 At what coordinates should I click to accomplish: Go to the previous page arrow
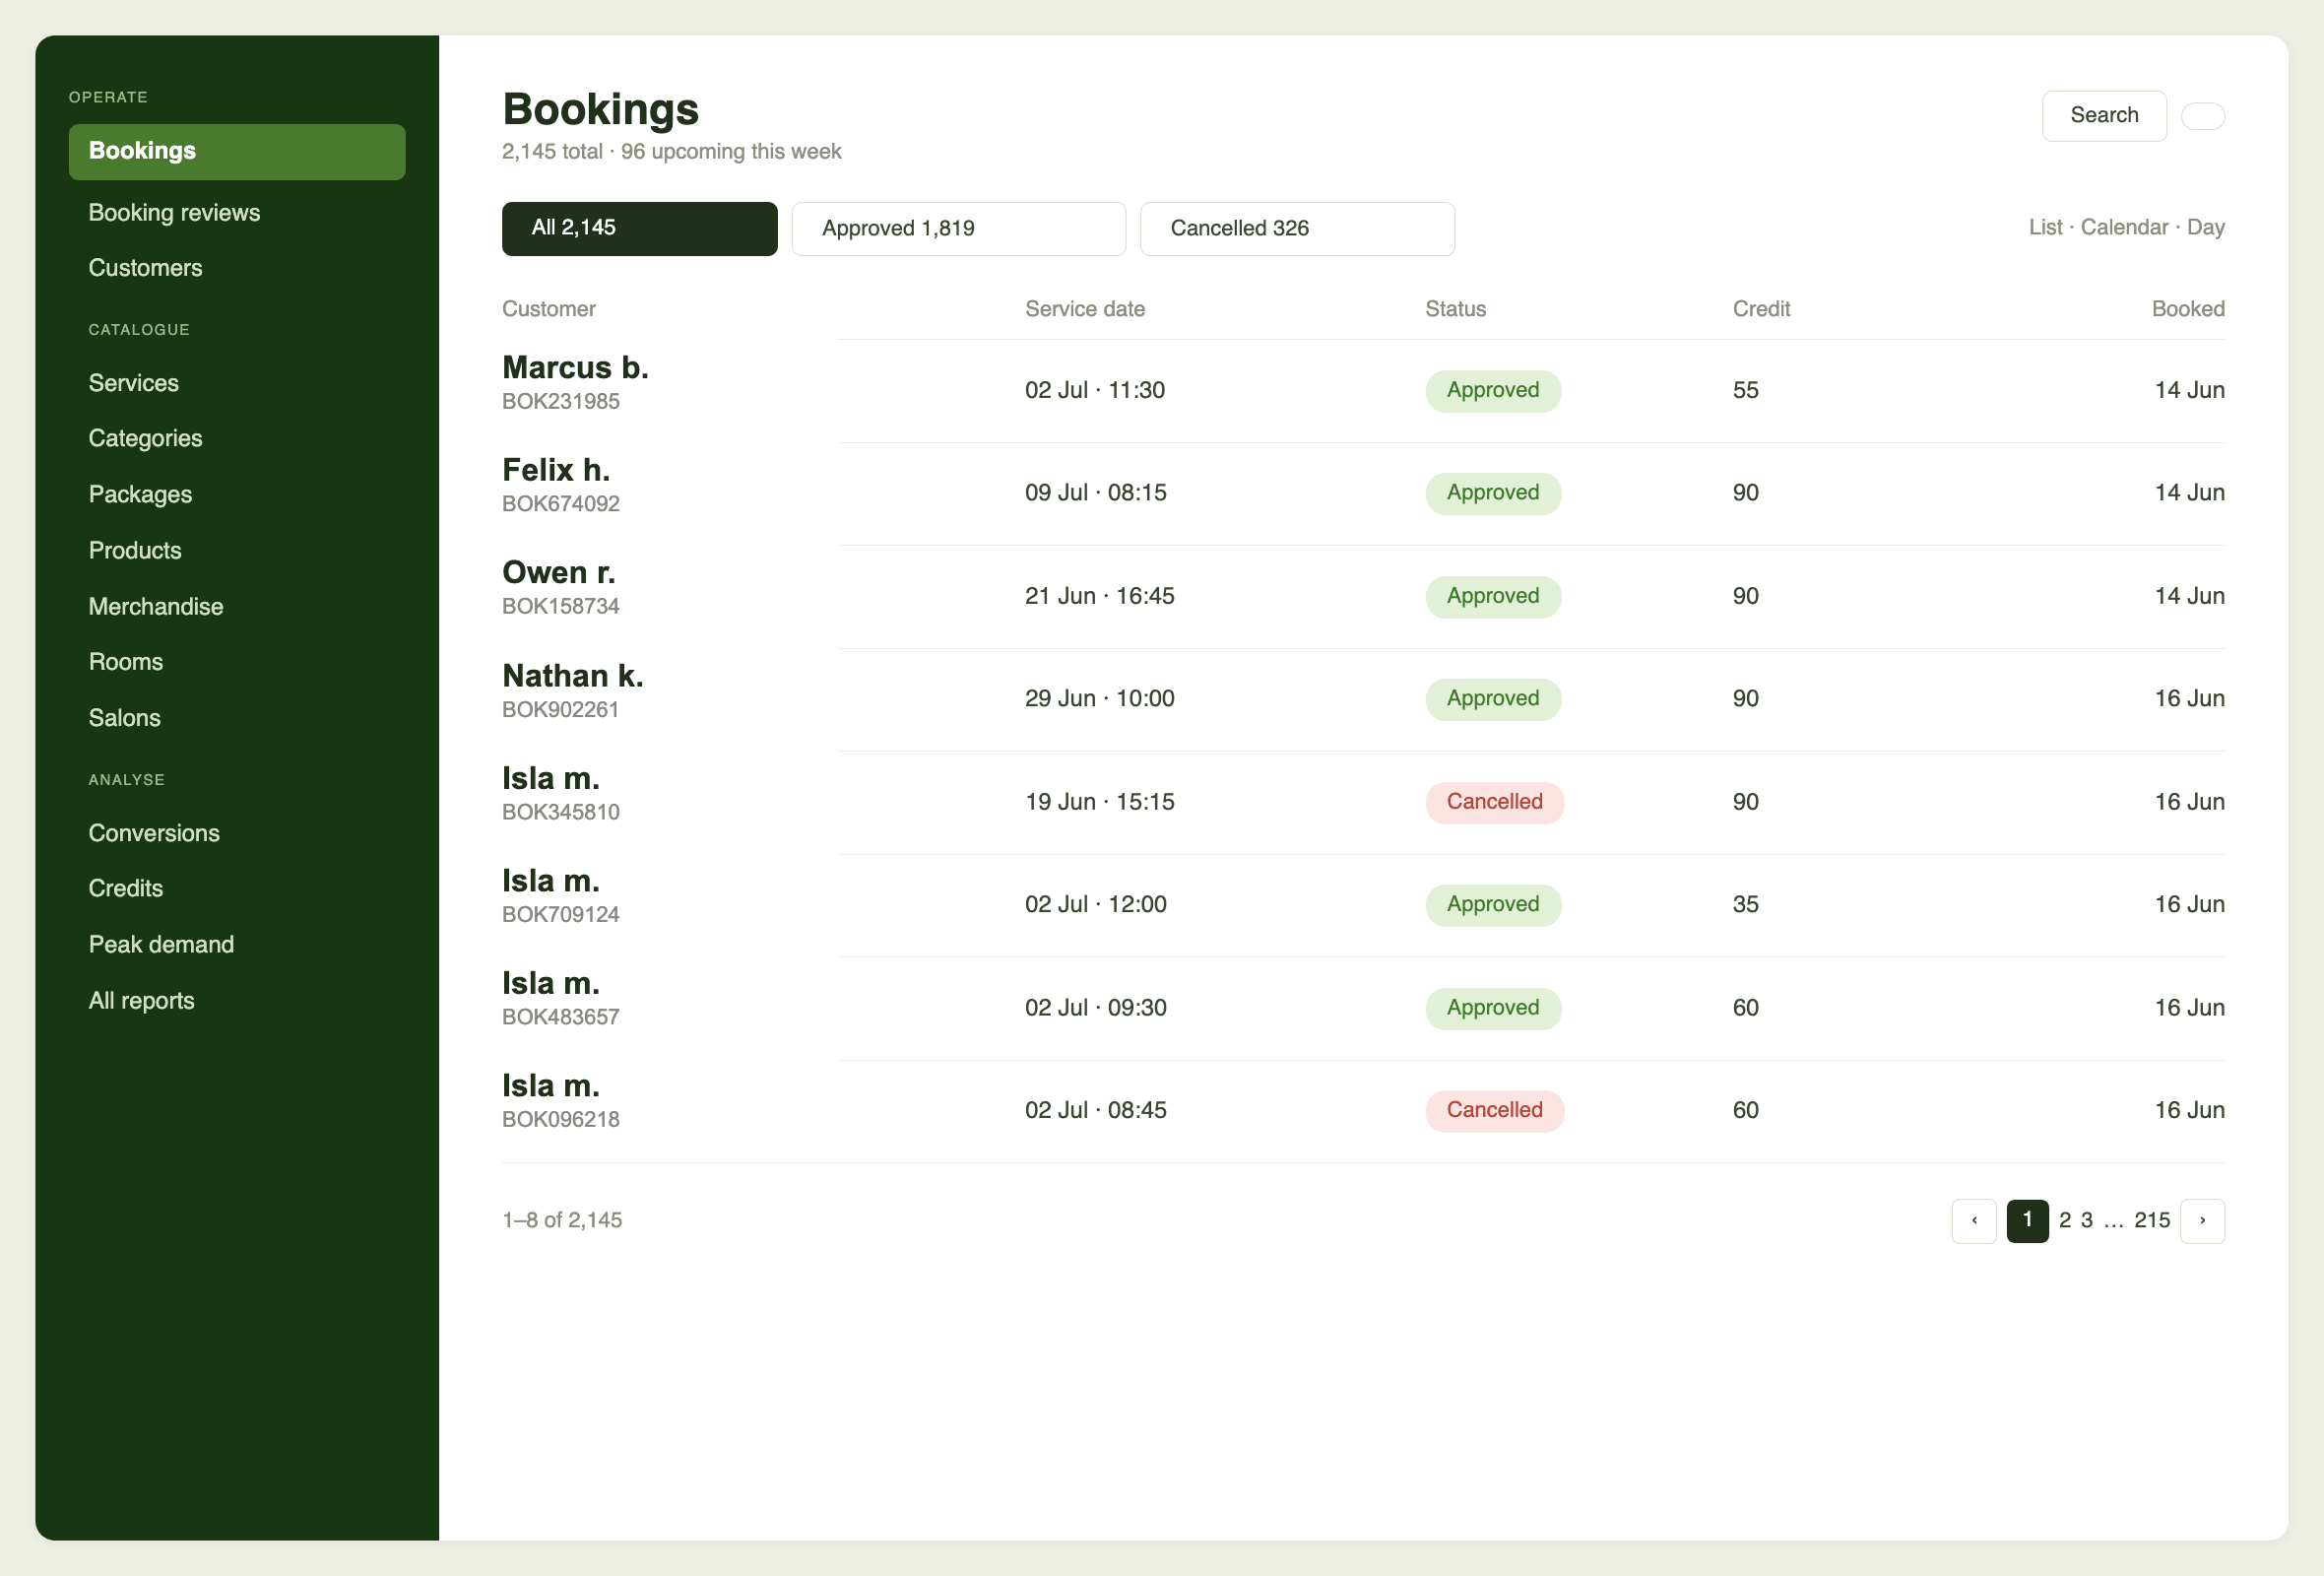coord(1974,1220)
